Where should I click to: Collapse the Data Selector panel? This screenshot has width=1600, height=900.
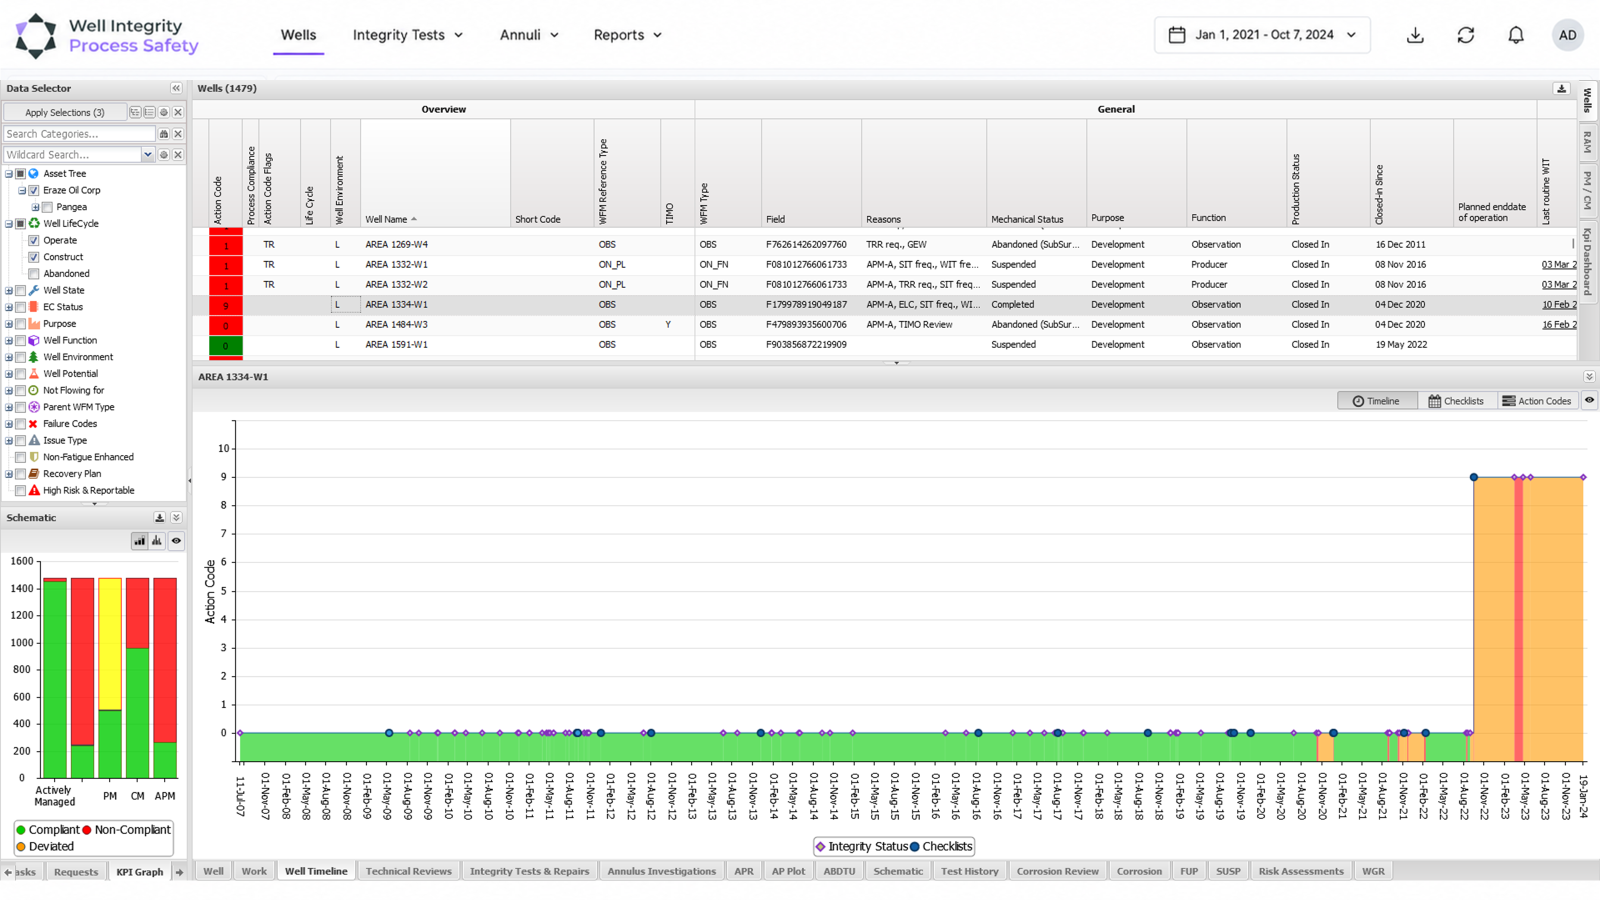[176, 88]
